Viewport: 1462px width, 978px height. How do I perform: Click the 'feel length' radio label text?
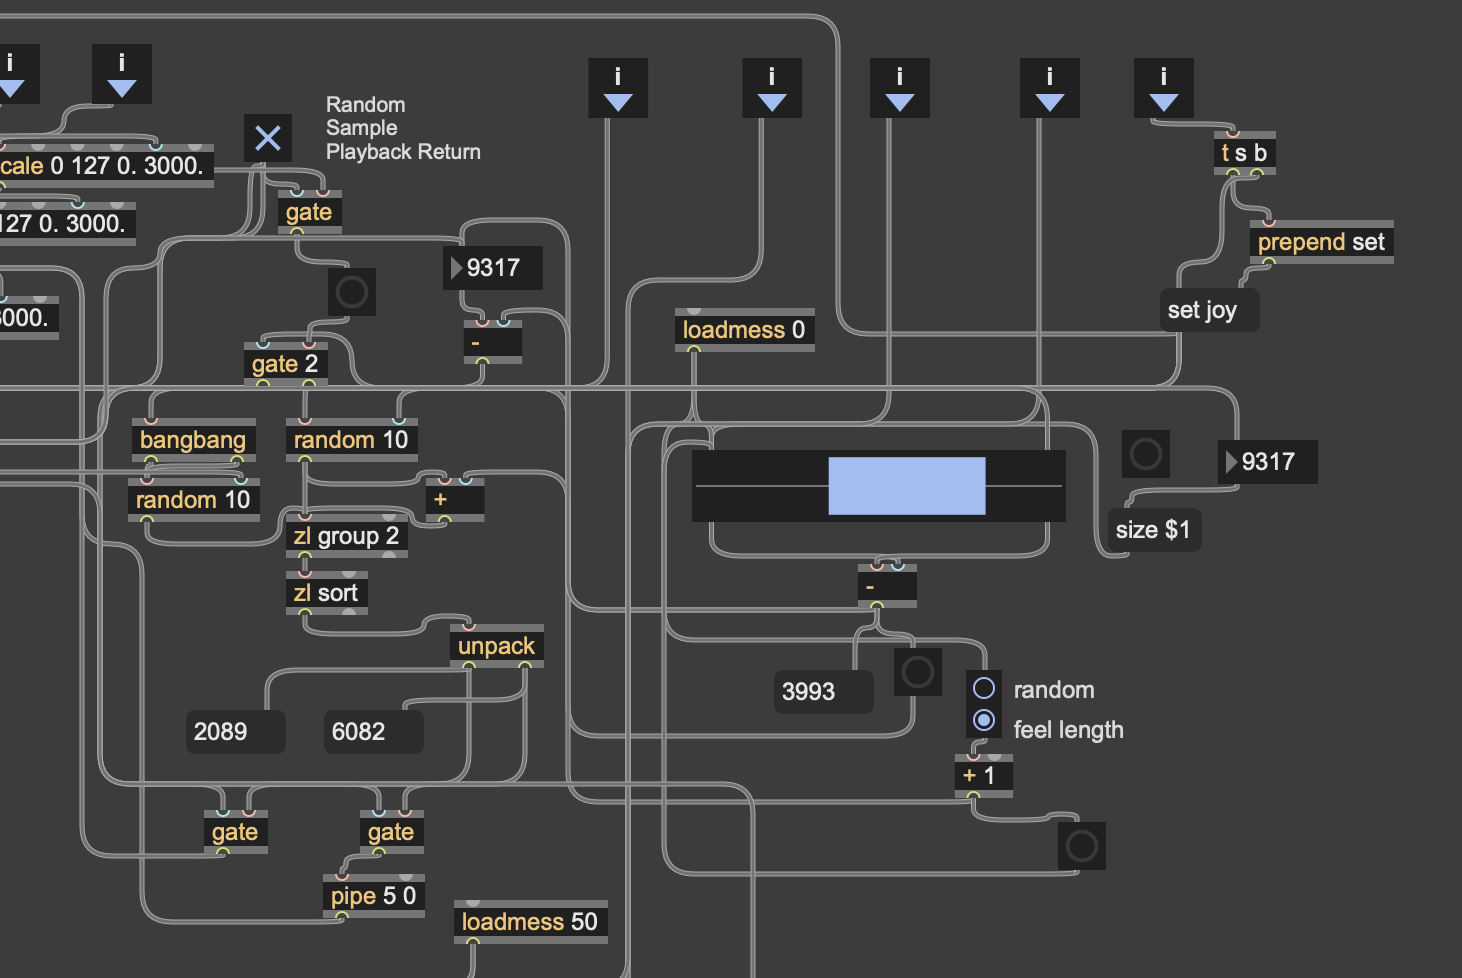tap(1068, 730)
